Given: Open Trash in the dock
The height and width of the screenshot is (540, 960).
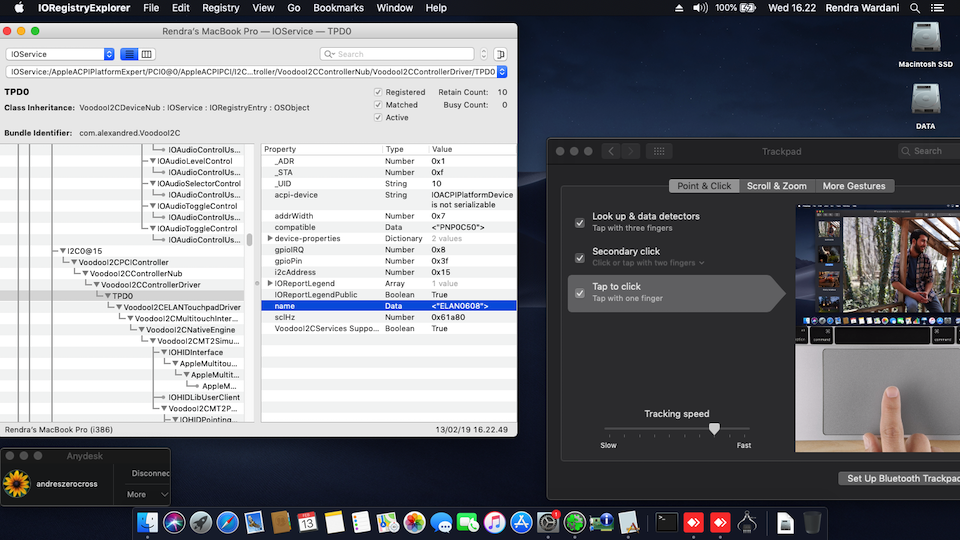Looking at the screenshot, I should [x=812, y=522].
